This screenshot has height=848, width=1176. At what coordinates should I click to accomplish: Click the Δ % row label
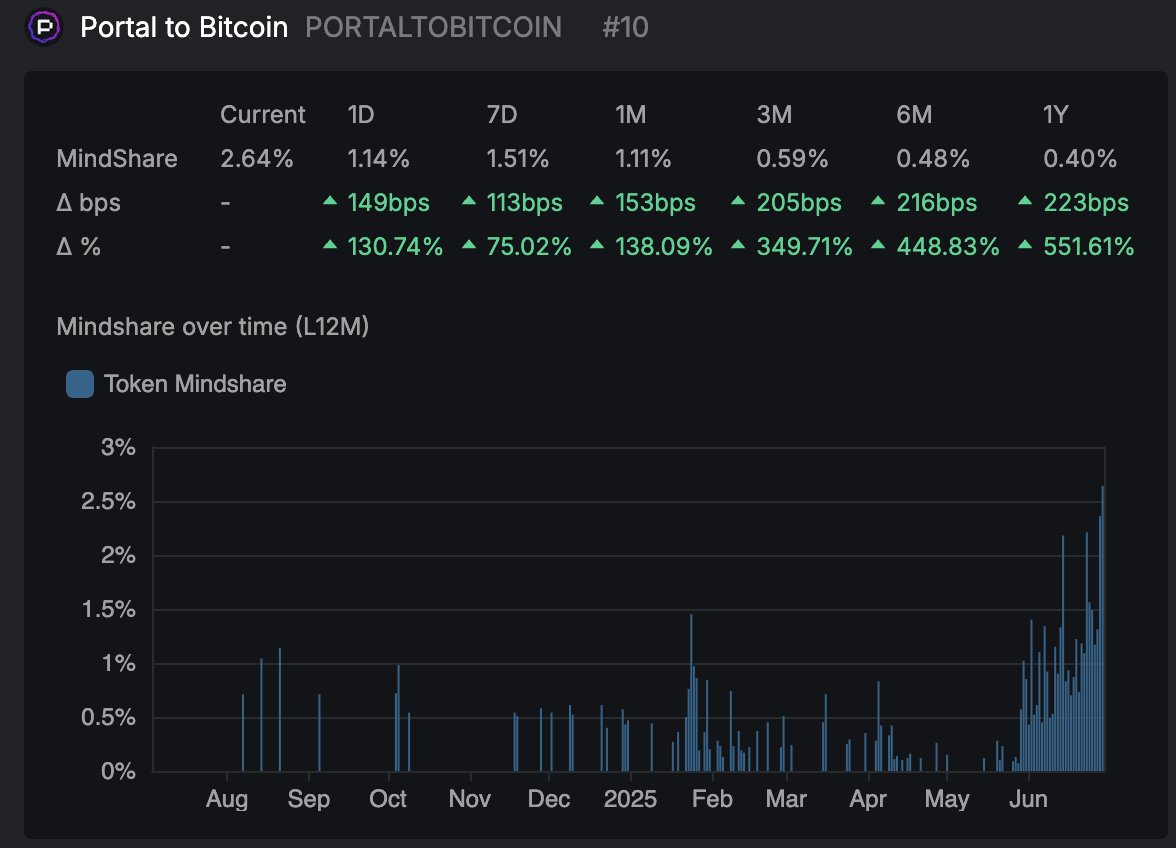click(x=79, y=246)
